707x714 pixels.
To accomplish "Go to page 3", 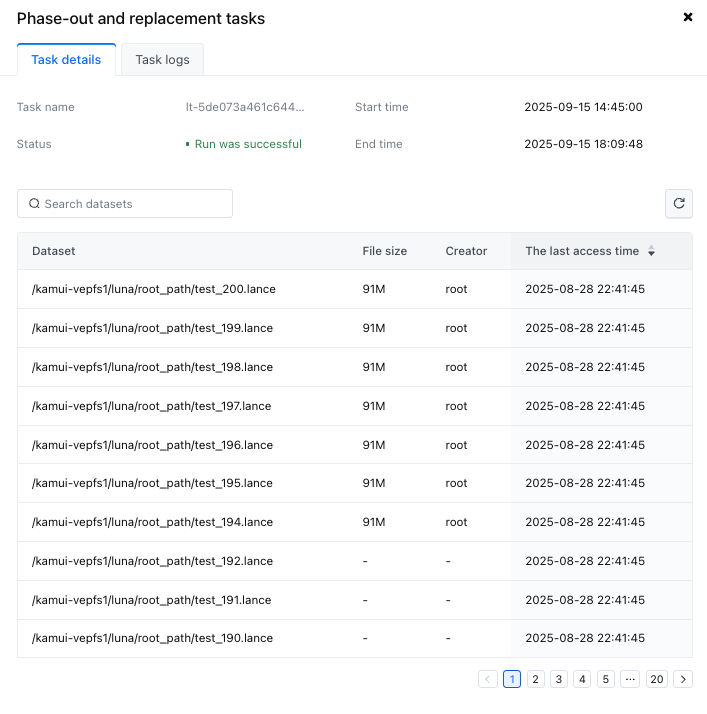I will 559,679.
